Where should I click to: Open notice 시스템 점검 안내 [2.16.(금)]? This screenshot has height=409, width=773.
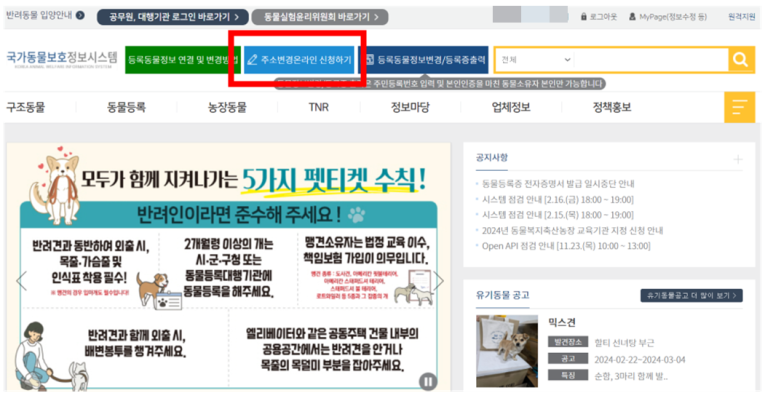pos(558,200)
